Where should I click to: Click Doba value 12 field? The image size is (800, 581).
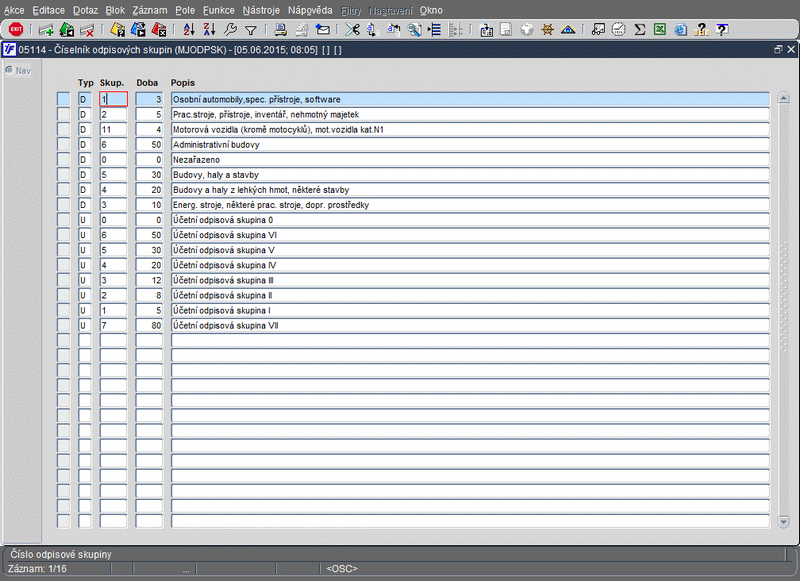149,280
